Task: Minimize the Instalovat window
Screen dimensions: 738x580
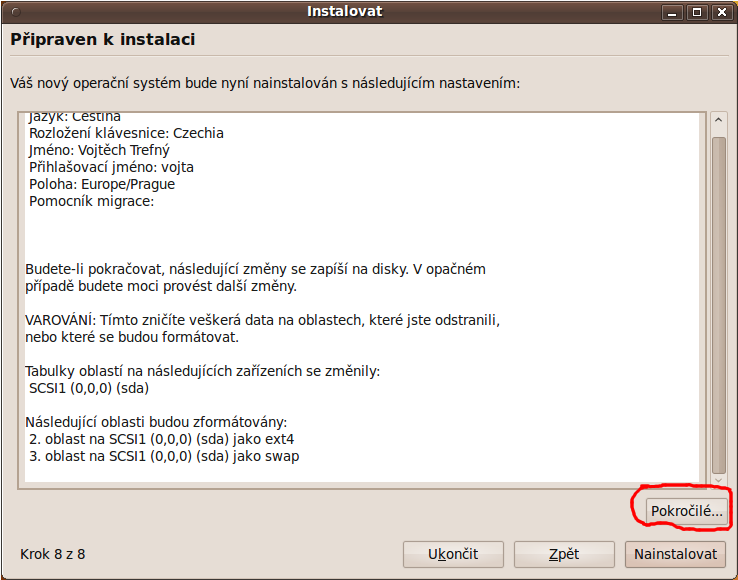Action: (672, 12)
